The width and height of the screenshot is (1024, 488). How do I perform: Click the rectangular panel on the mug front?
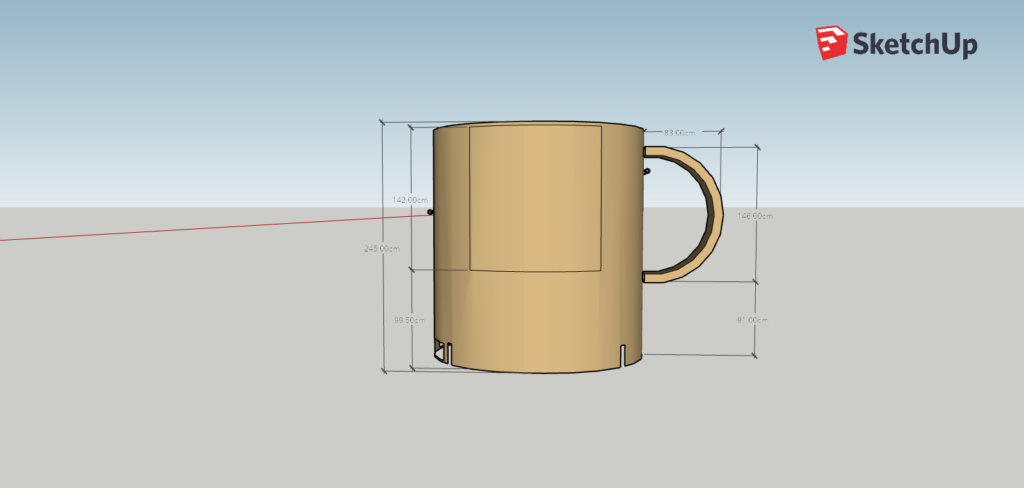(535, 198)
